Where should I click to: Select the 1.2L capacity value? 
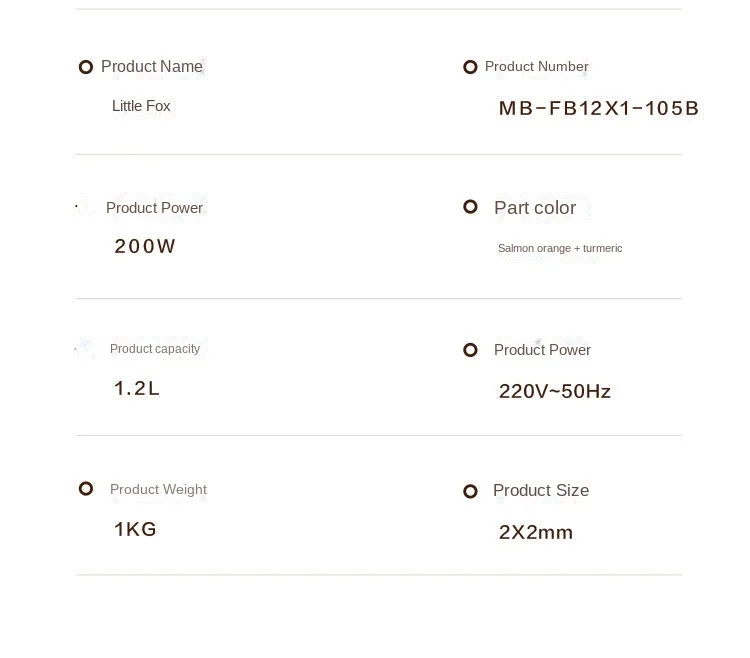[x=137, y=388]
